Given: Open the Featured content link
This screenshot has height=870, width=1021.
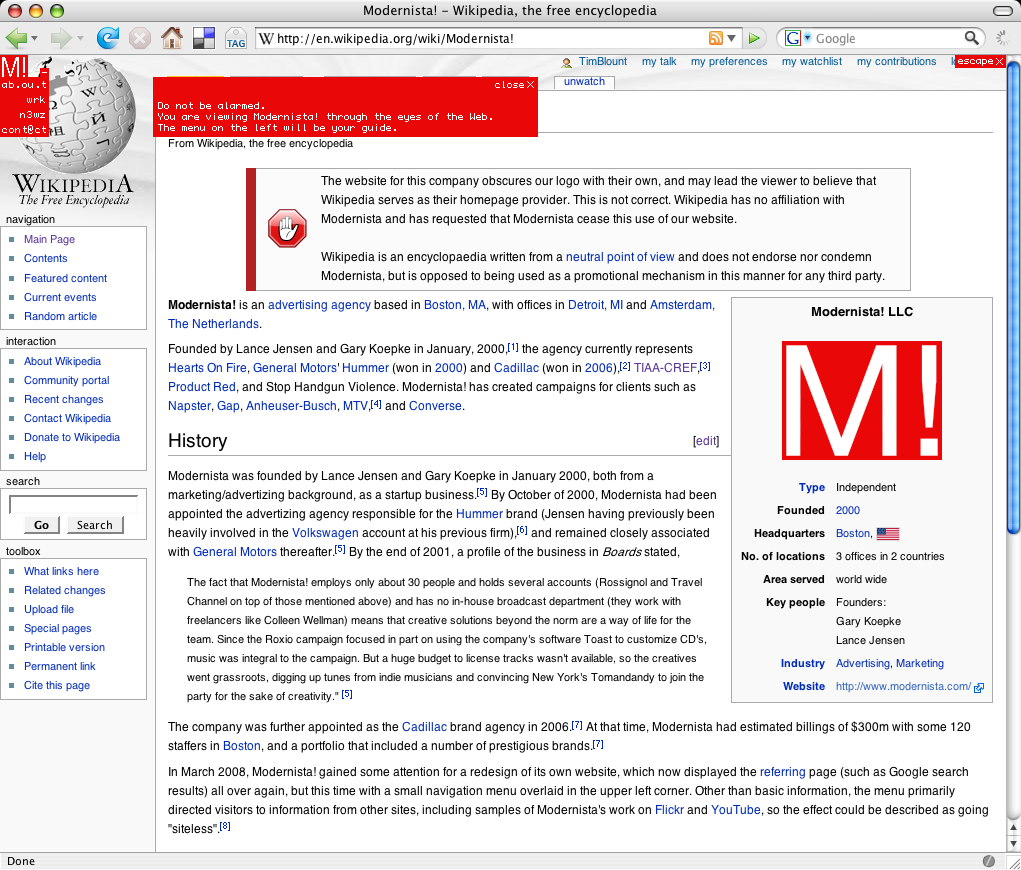Looking at the screenshot, I should (65, 278).
